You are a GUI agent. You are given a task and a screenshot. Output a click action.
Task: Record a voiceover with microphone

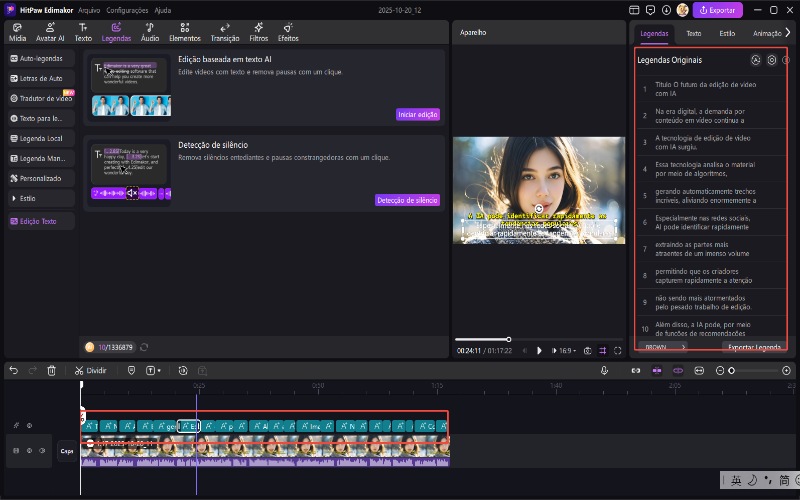pos(604,370)
